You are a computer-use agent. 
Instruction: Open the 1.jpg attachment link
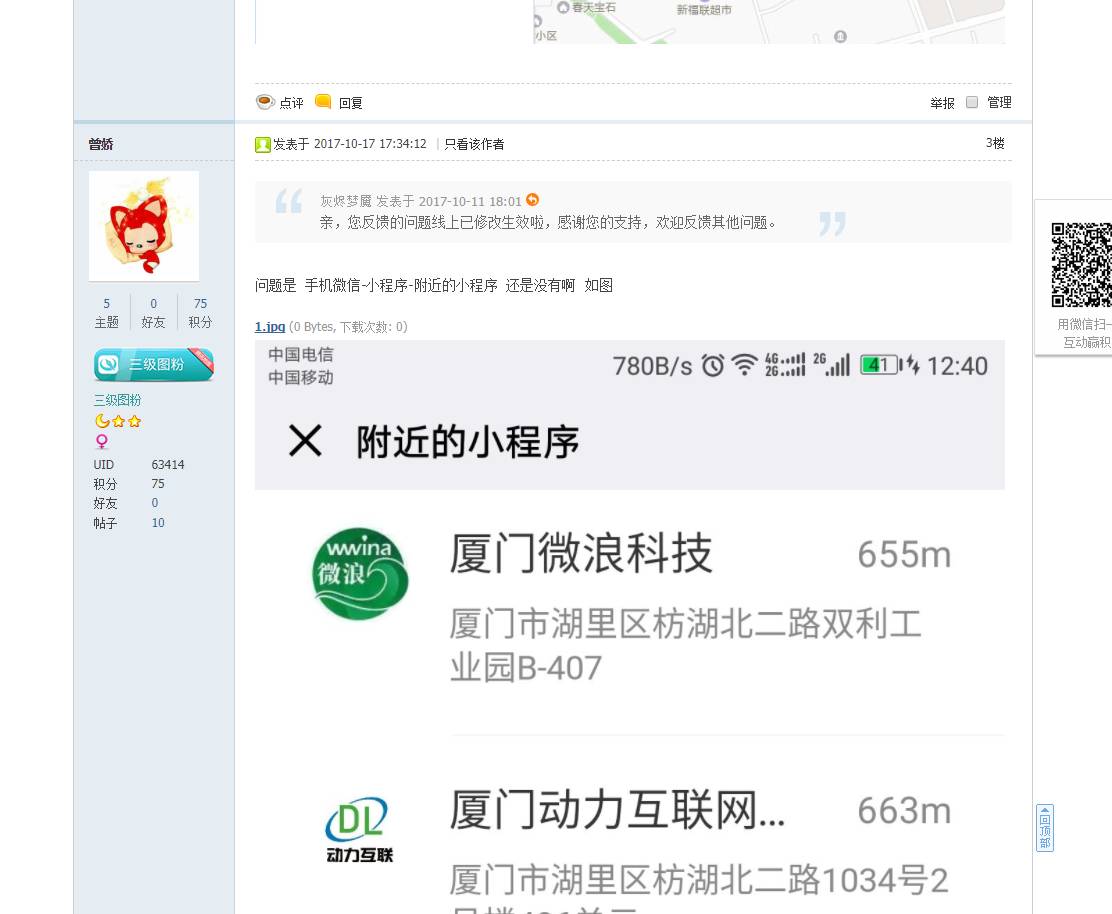click(269, 327)
